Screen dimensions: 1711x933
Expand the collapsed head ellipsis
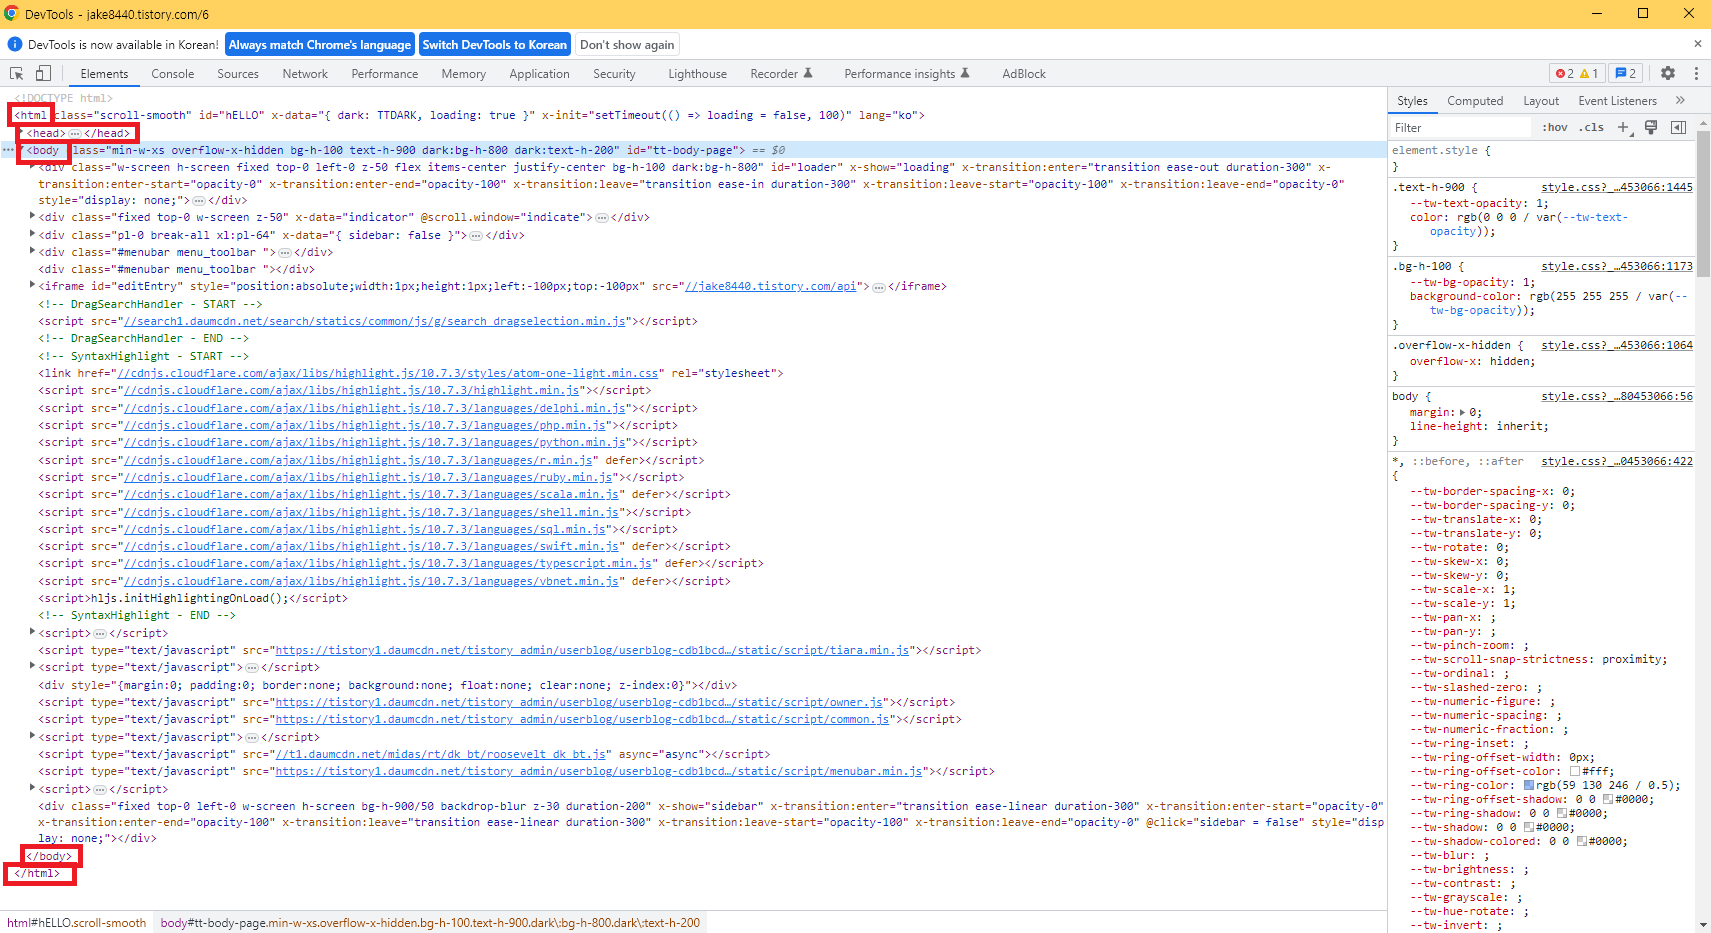75,133
